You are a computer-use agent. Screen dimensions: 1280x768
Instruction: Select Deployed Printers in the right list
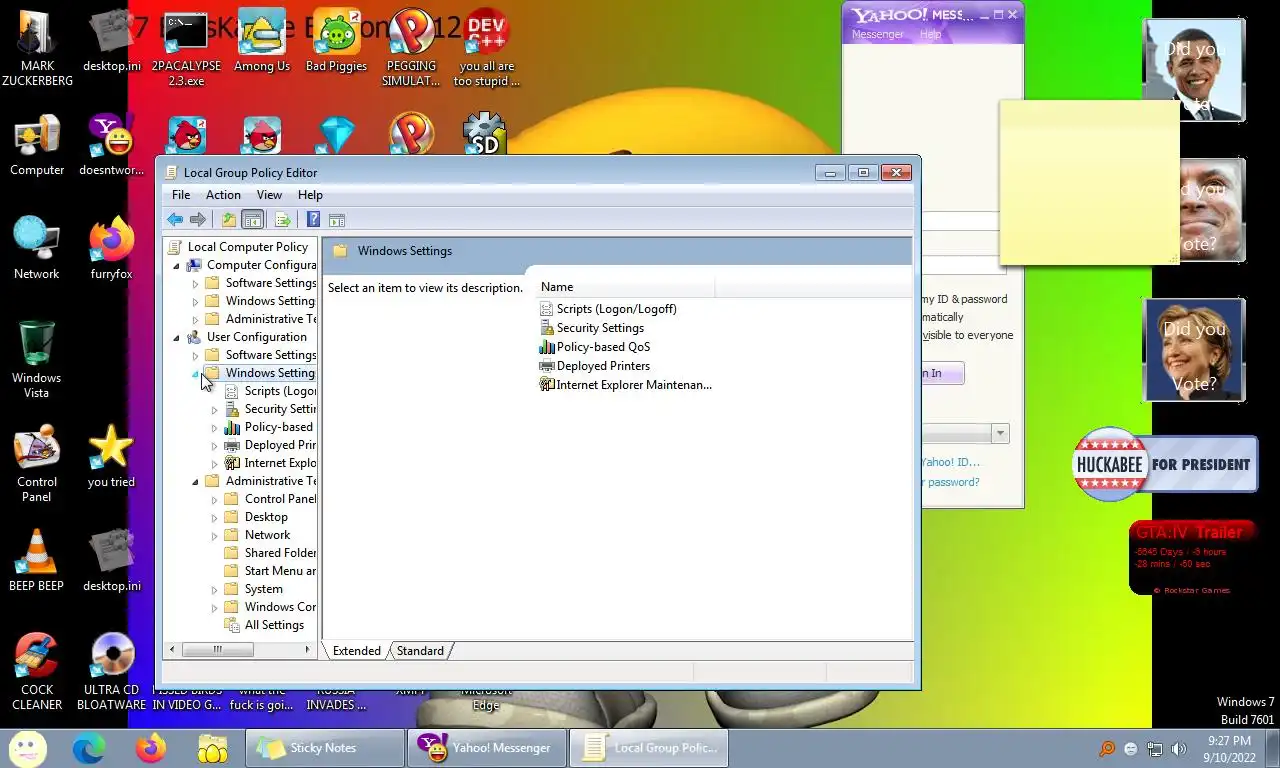click(x=603, y=366)
